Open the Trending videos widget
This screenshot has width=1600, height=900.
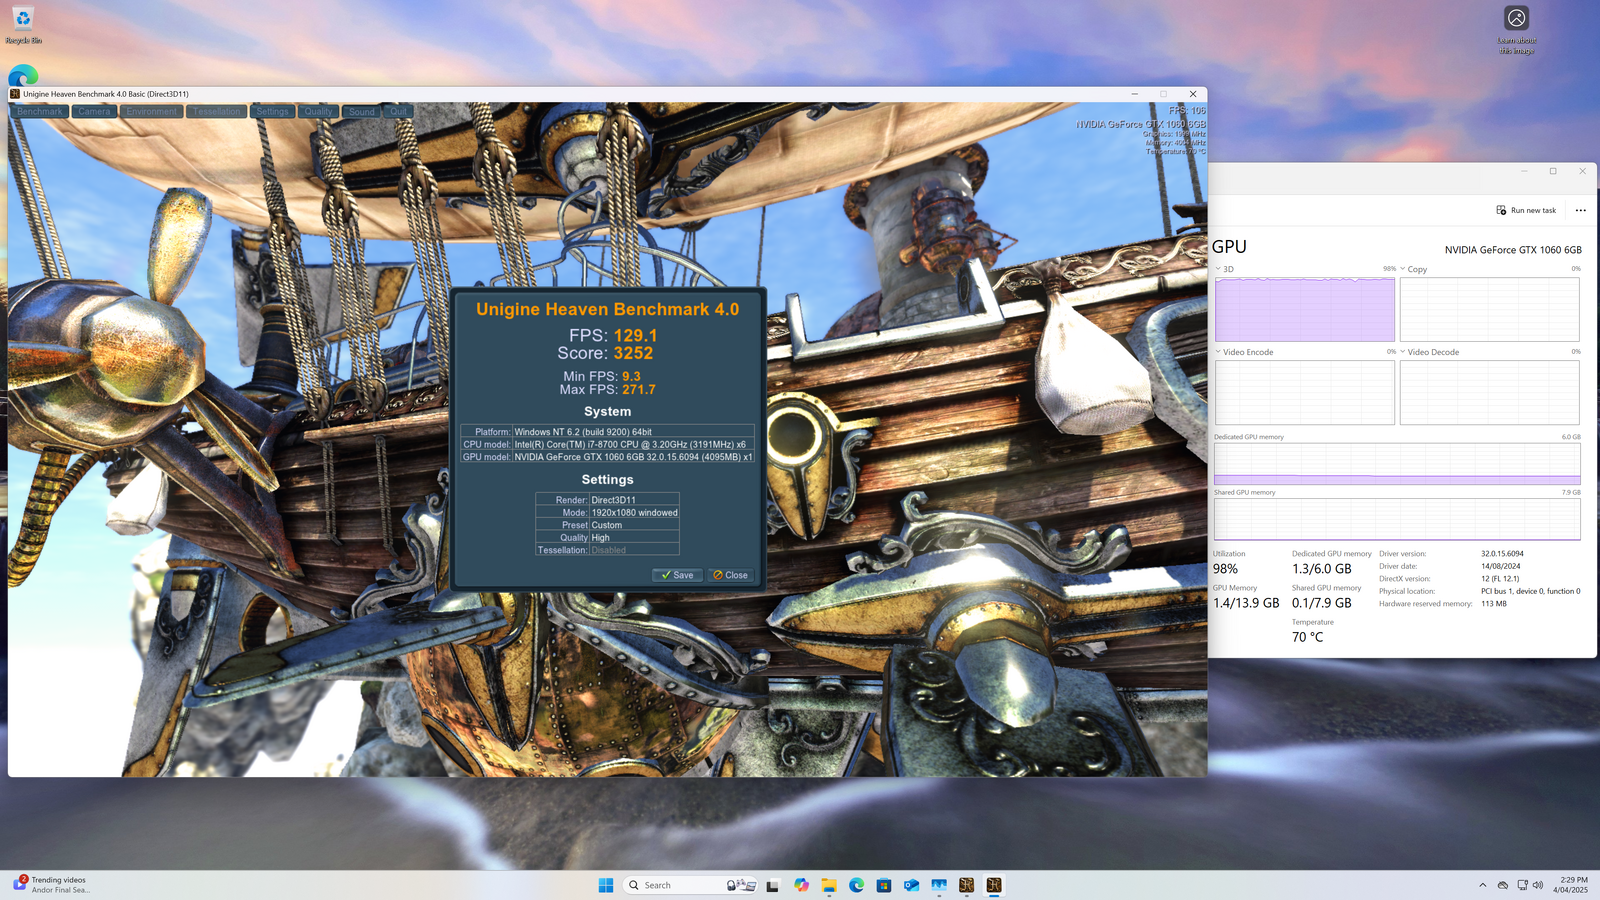[52, 885]
